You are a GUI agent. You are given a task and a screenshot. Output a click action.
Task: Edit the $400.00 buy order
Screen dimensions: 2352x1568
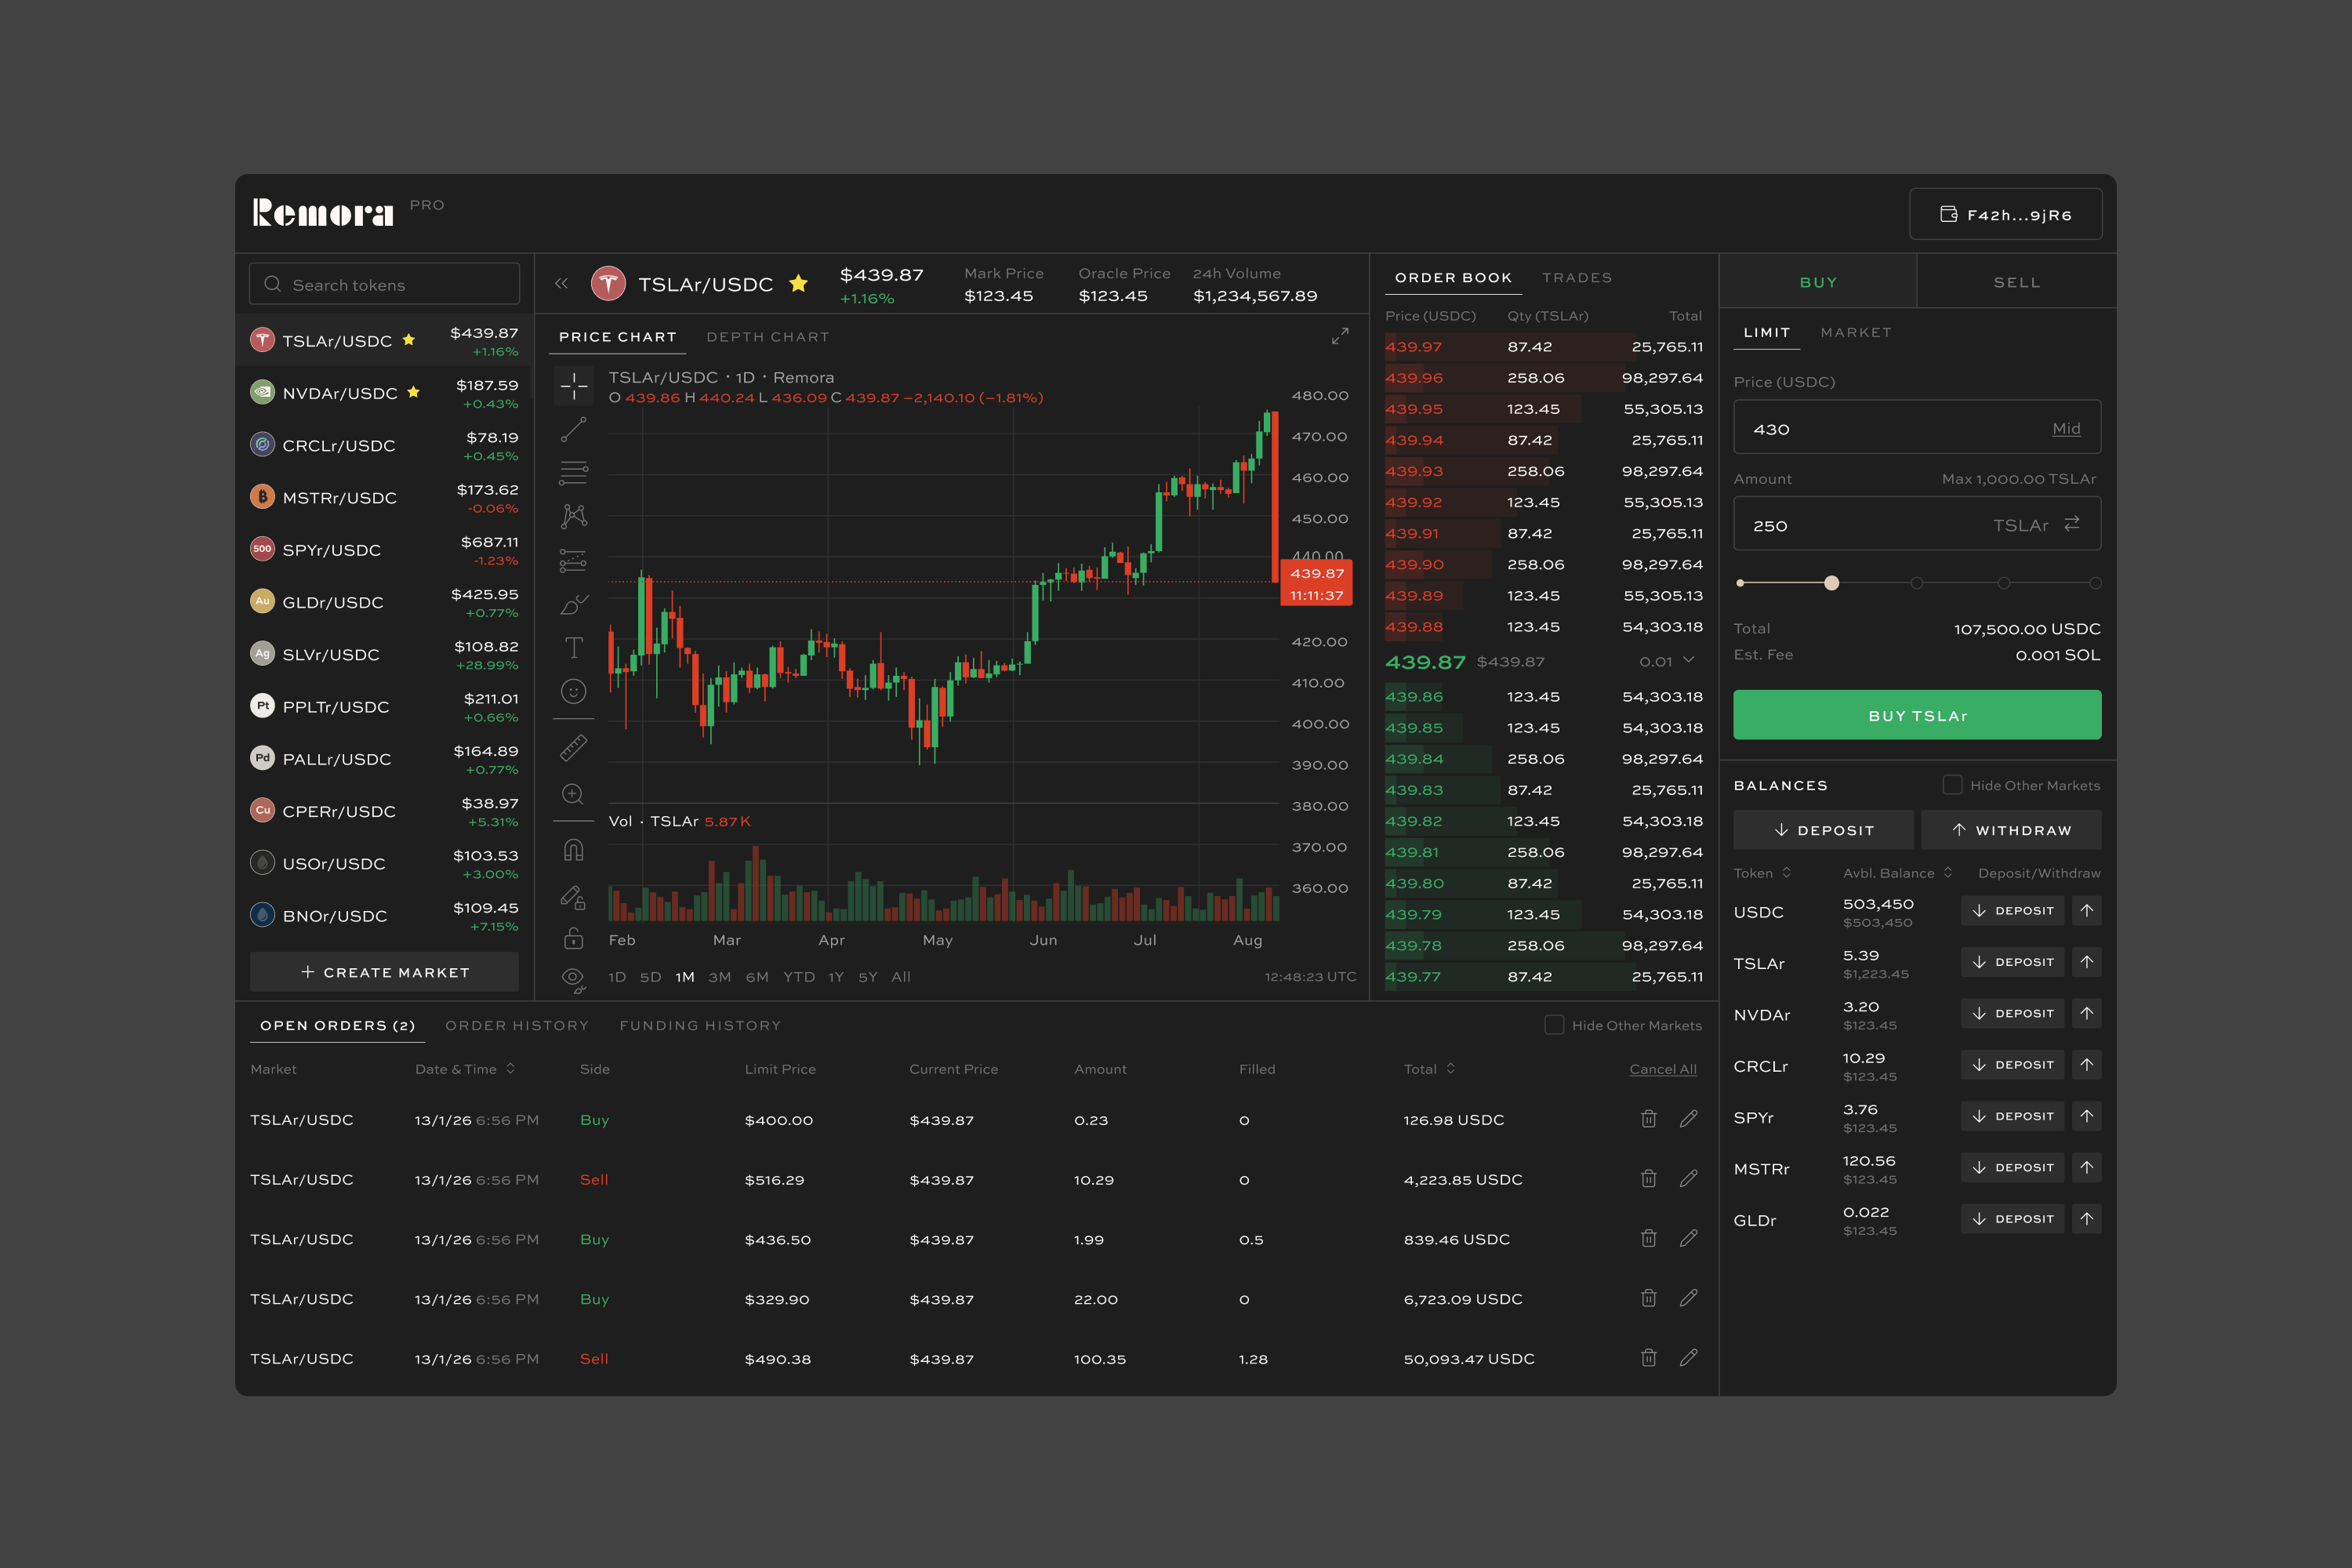1689,1119
